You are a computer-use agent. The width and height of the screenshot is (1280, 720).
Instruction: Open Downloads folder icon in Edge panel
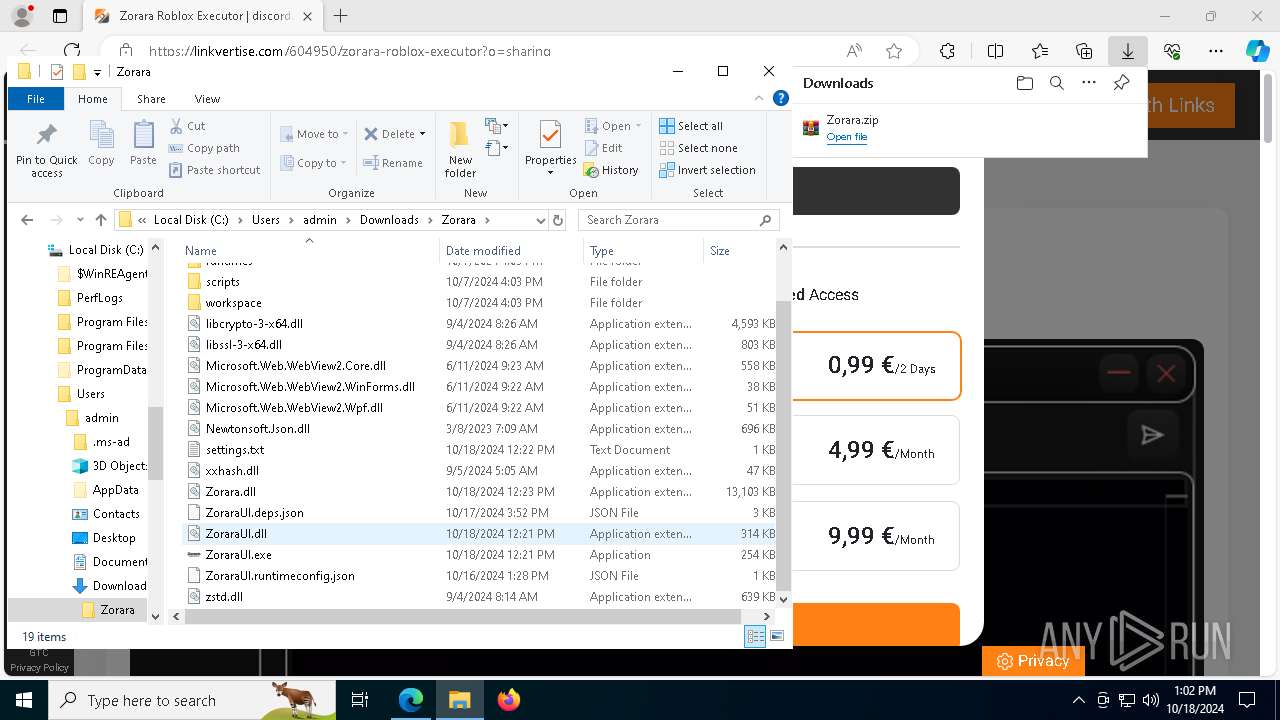(1024, 83)
